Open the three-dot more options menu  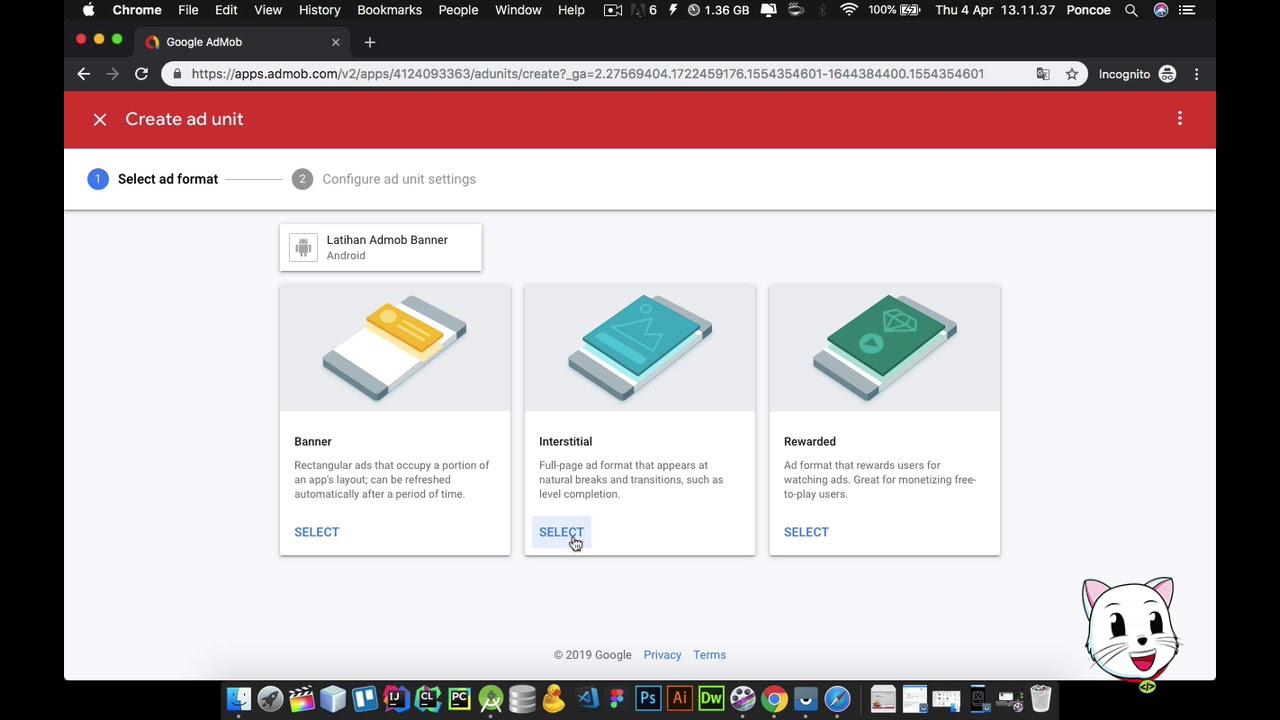1180,119
